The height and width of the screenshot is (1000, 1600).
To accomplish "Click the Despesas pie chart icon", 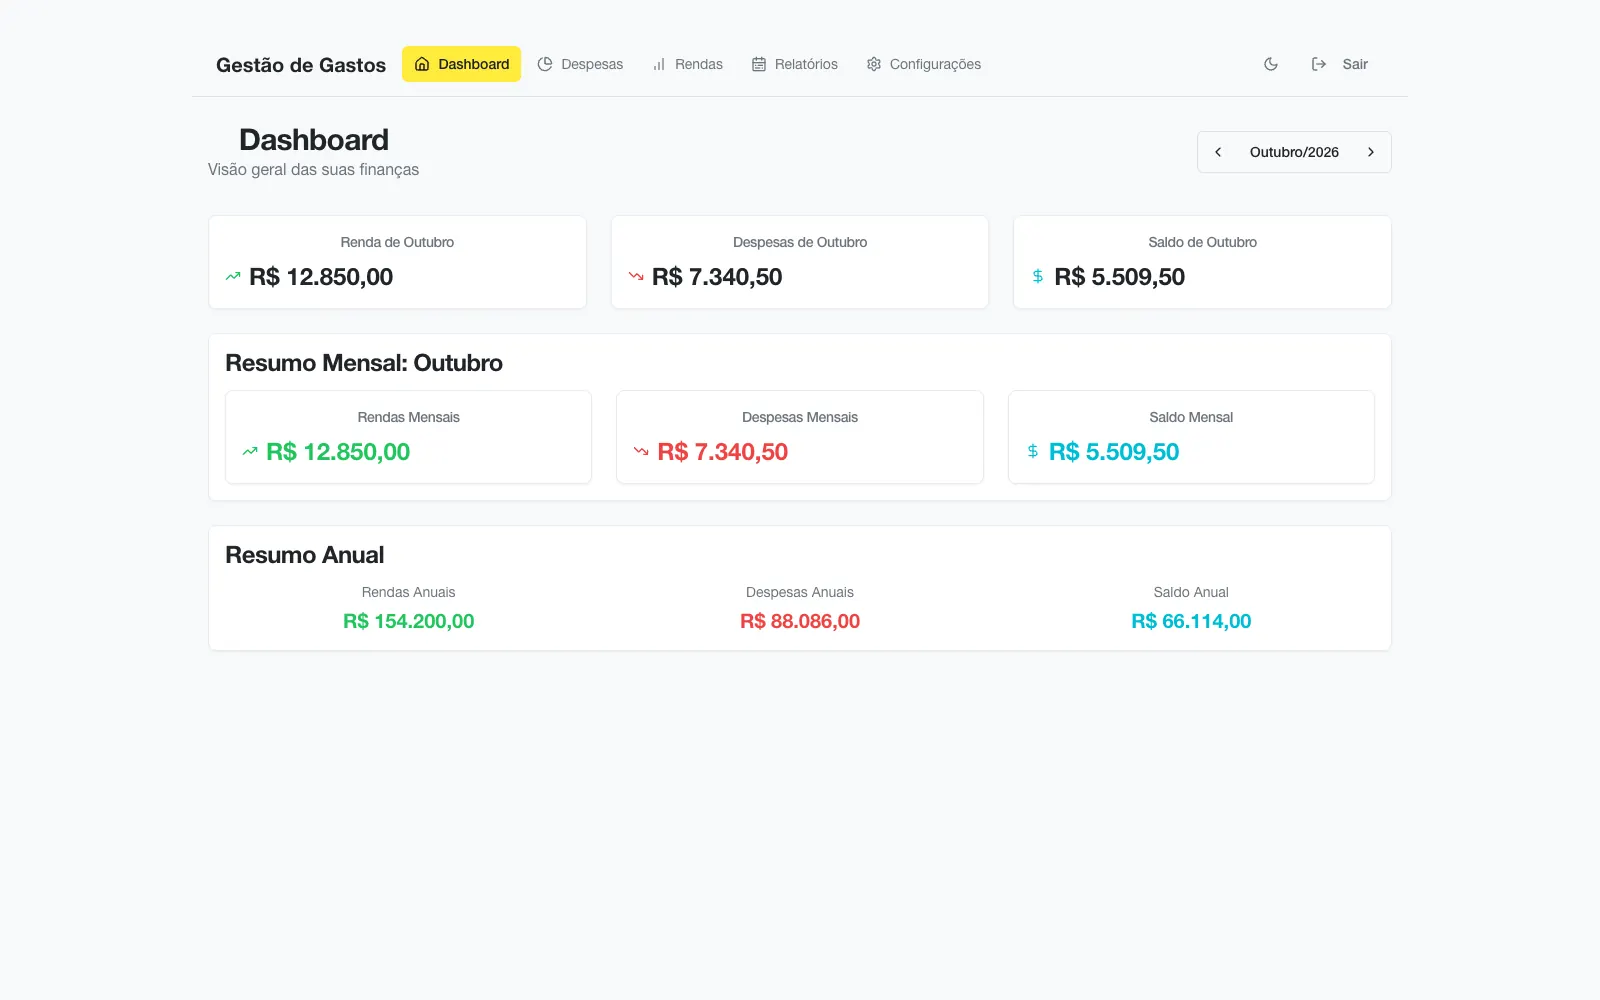I will click(545, 64).
